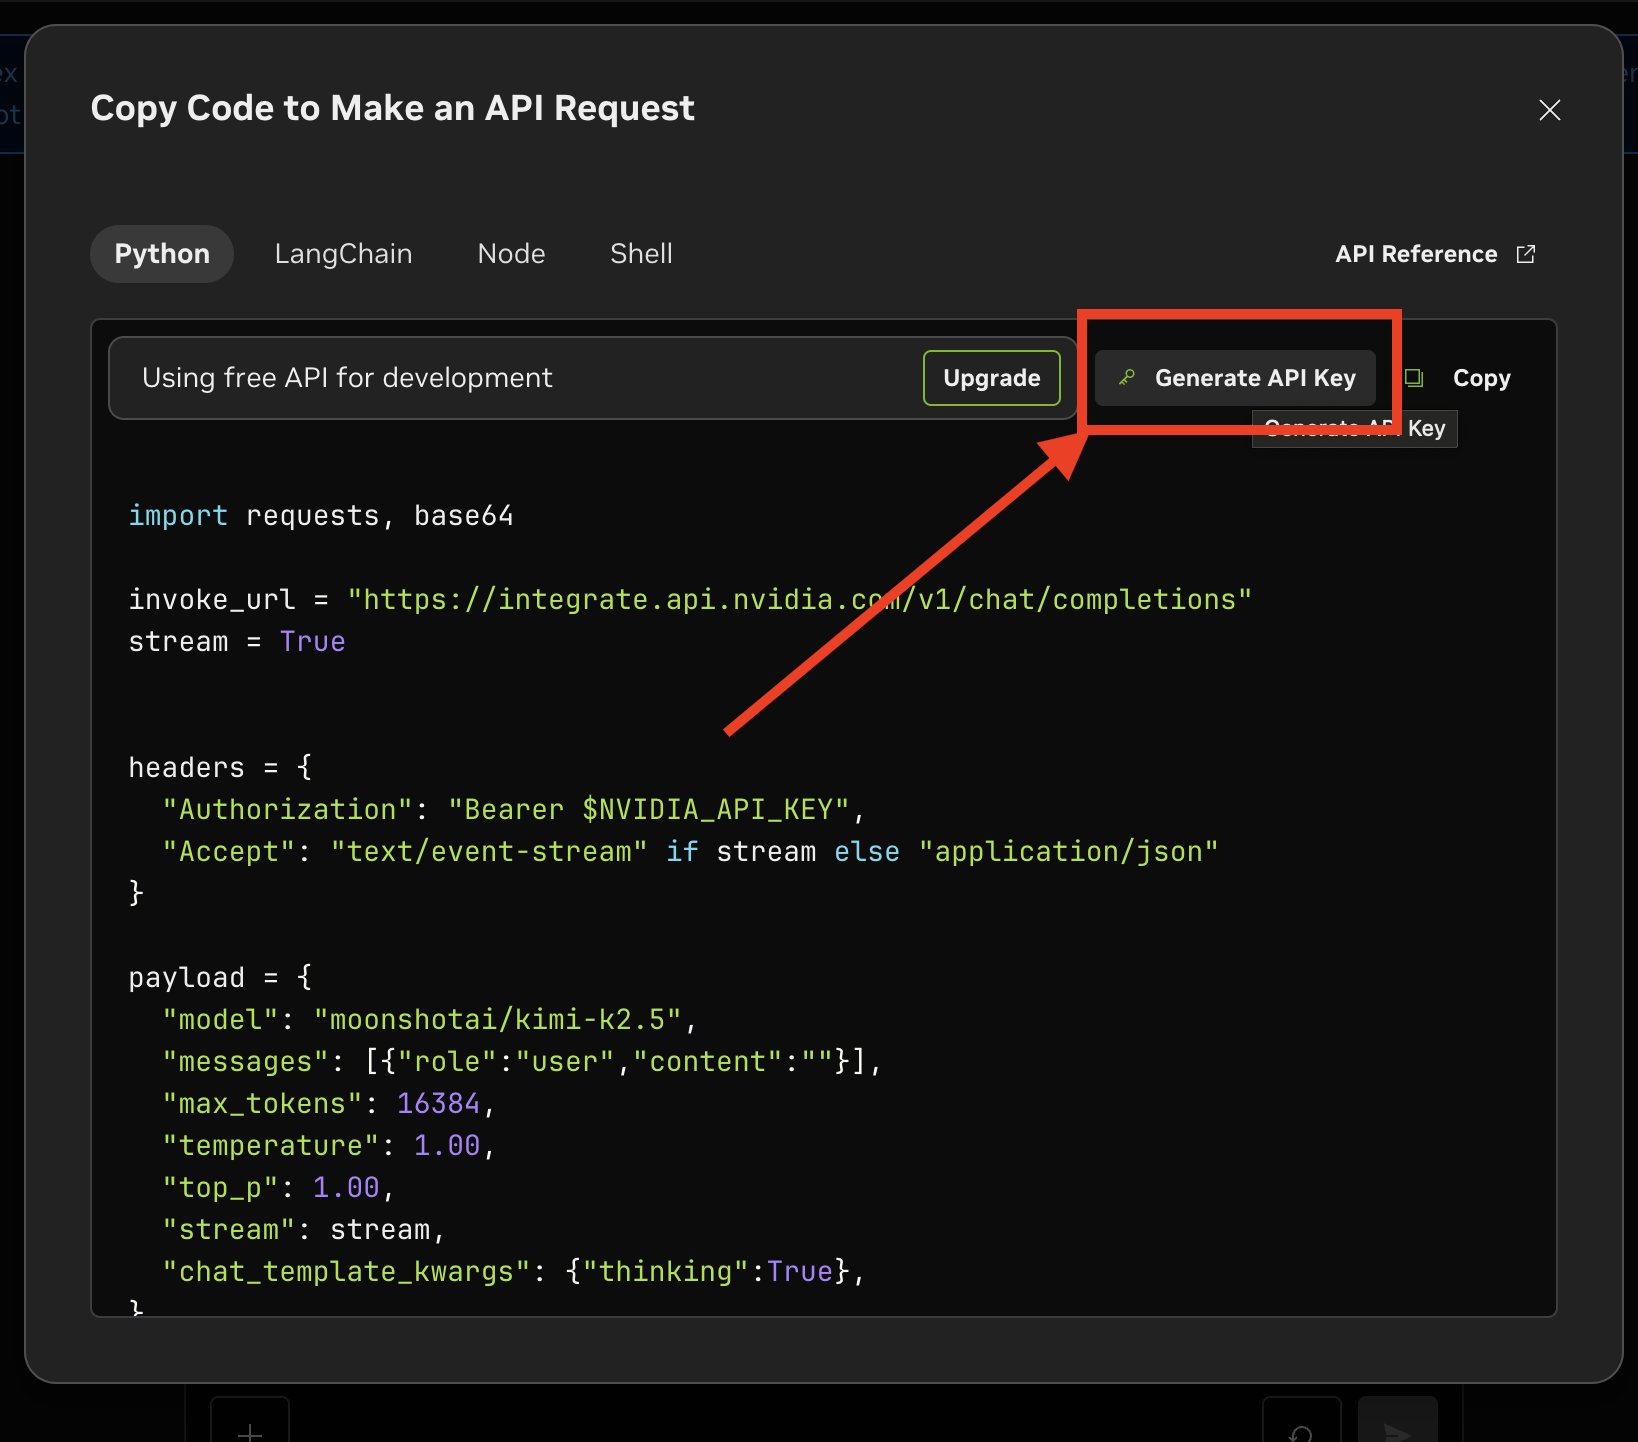Click Generate API Key
This screenshot has width=1638, height=1442.
pyautogui.click(x=1236, y=377)
